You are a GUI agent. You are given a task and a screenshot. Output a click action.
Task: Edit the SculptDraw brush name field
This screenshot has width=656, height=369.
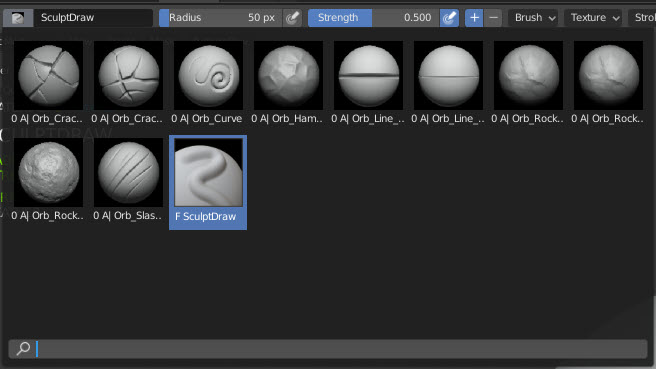93,18
